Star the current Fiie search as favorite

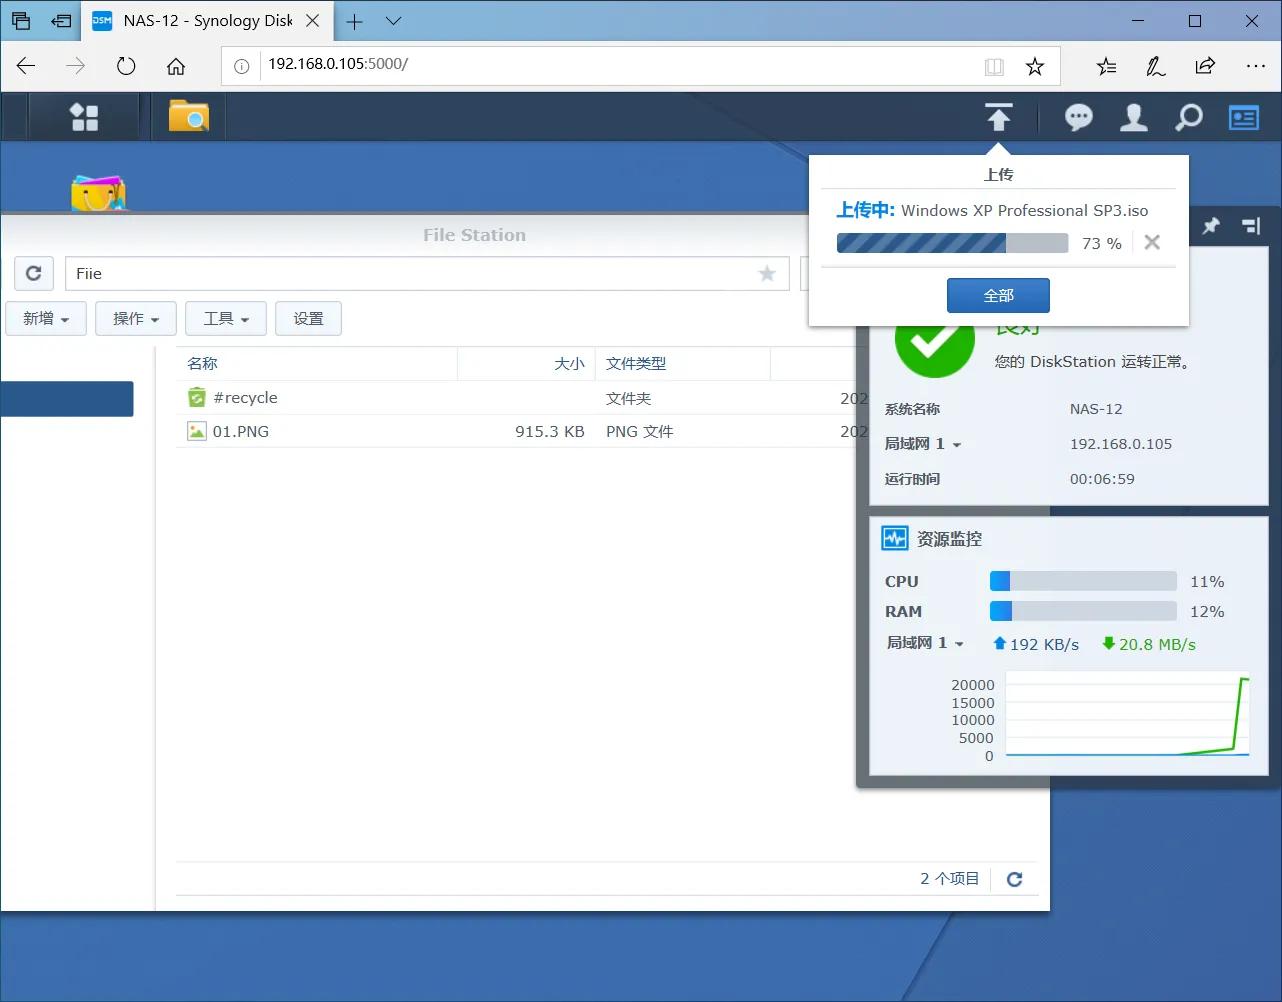(x=766, y=273)
